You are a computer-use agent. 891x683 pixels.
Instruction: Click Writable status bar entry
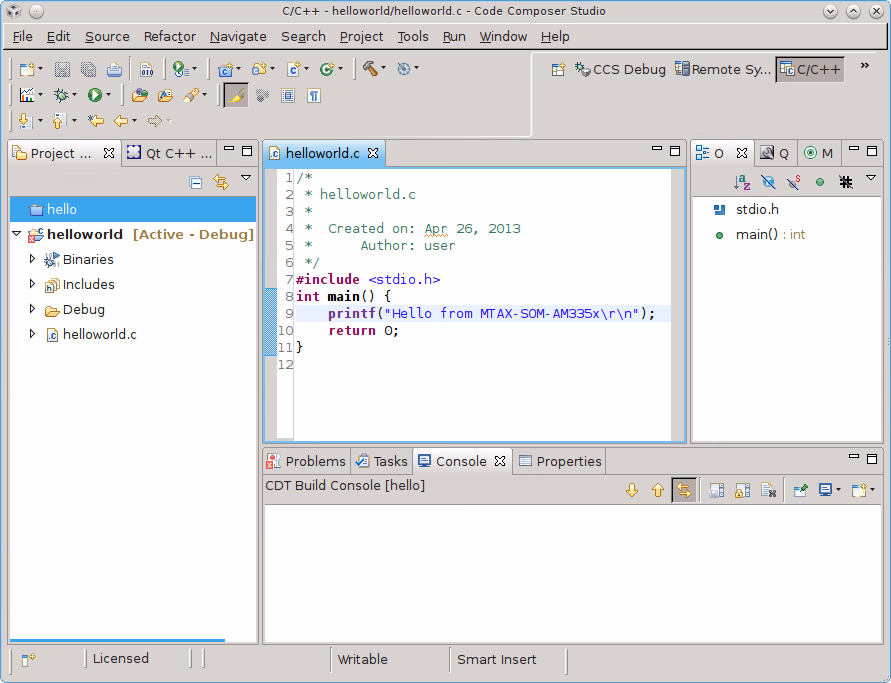363,659
